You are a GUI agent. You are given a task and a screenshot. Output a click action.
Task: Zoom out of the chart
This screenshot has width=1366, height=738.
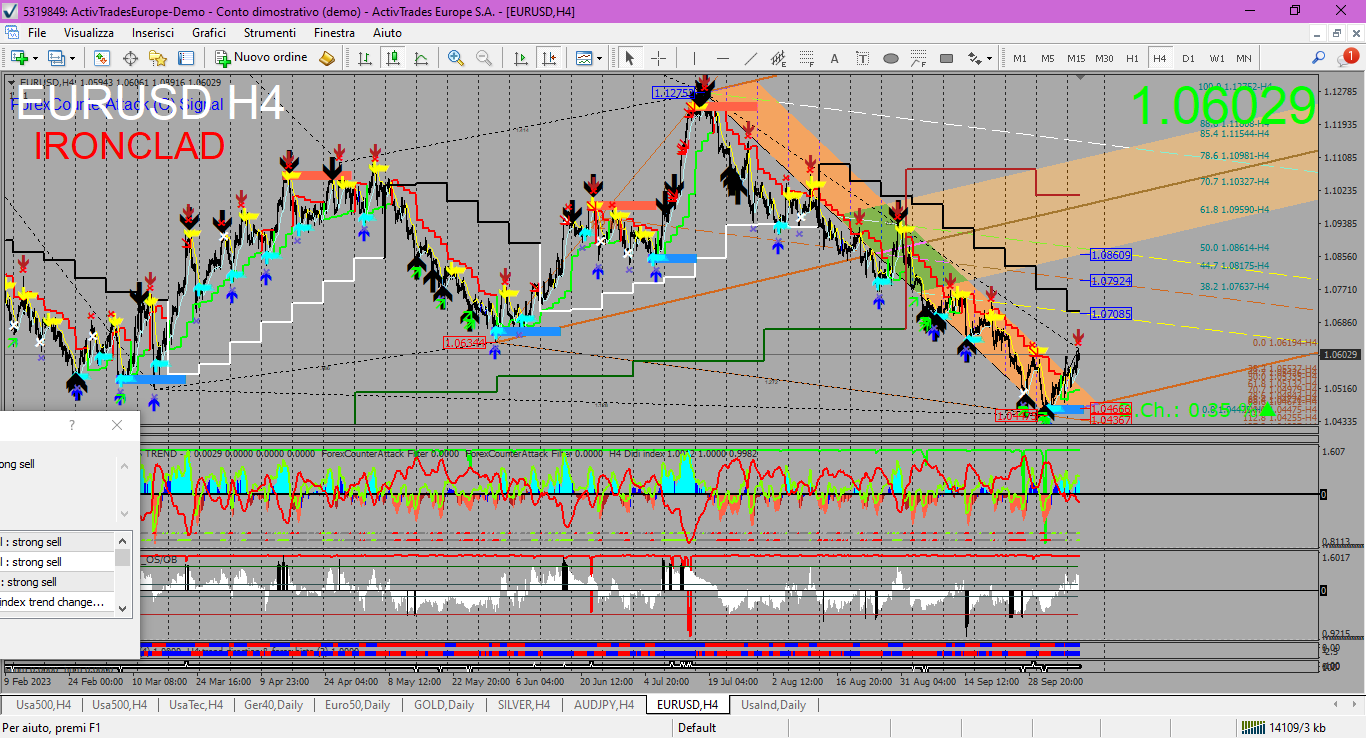(484, 58)
